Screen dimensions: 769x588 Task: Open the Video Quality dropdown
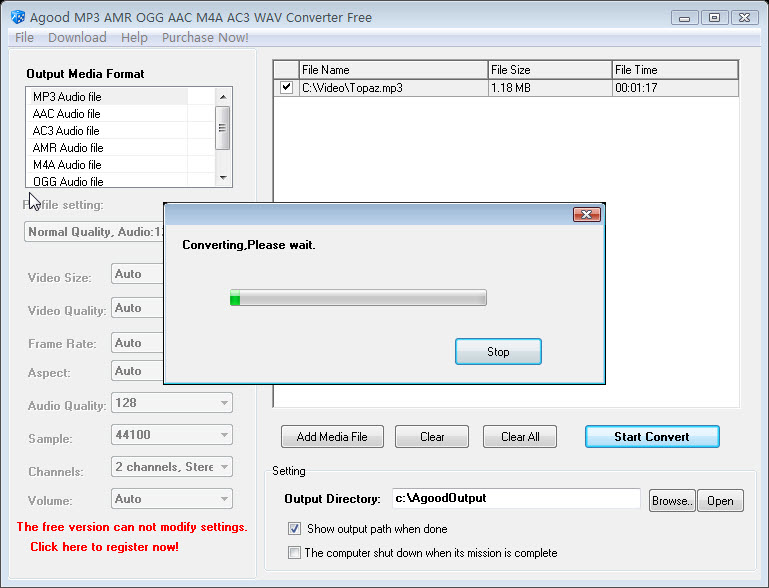click(x=137, y=308)
